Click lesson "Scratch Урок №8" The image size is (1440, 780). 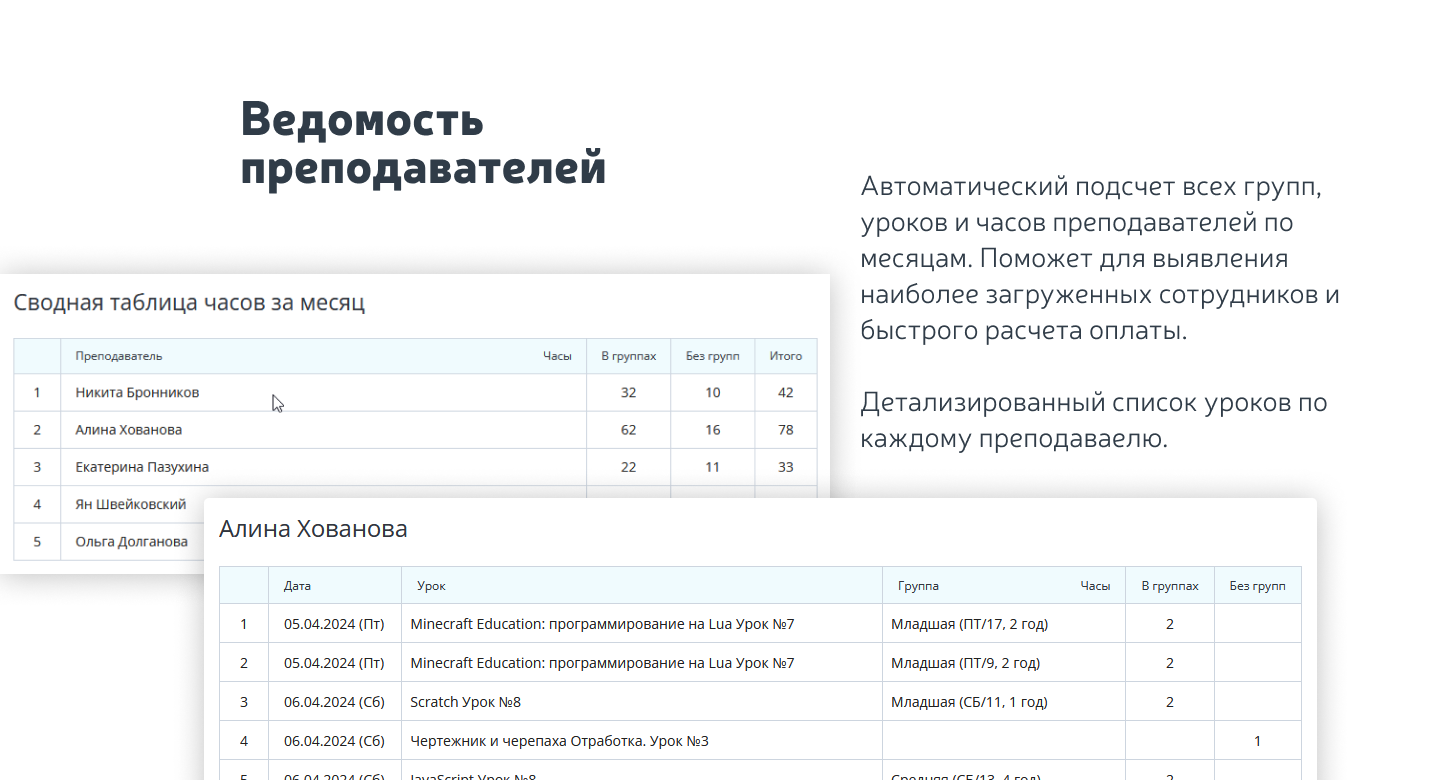pyautogui.click(x=465, y=702)
